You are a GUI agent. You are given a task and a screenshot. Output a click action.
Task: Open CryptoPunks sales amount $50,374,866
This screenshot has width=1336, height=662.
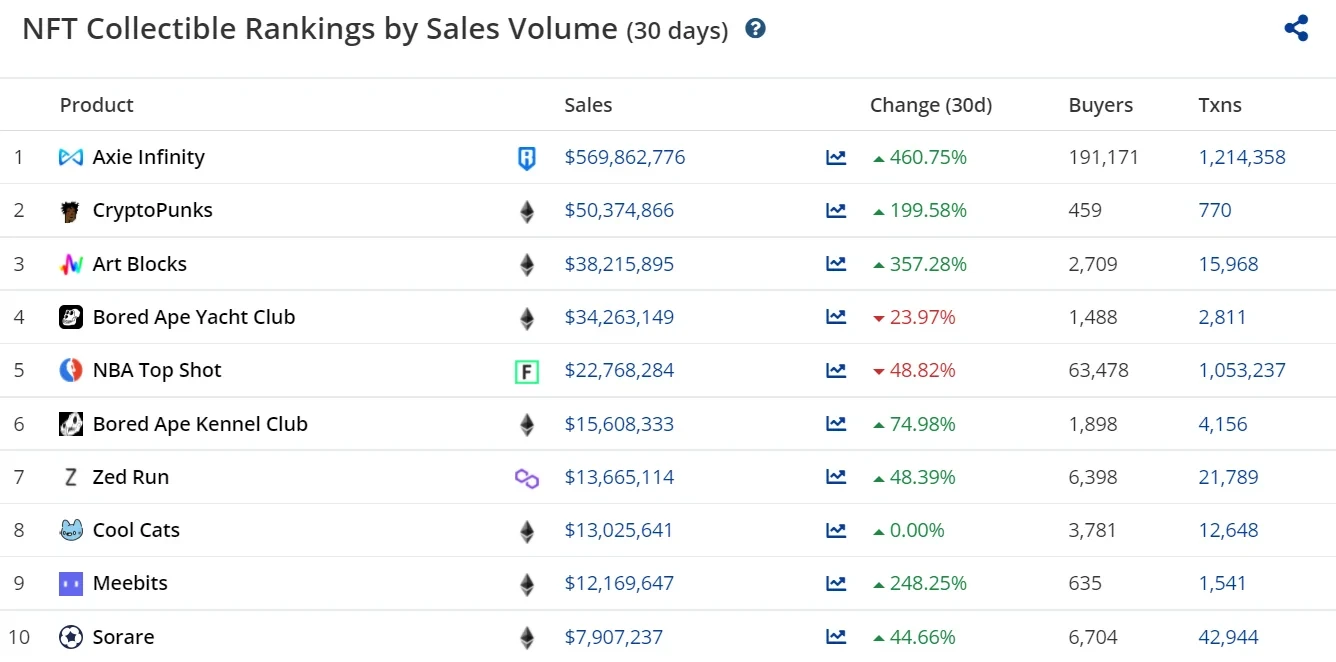coord(619,210)
